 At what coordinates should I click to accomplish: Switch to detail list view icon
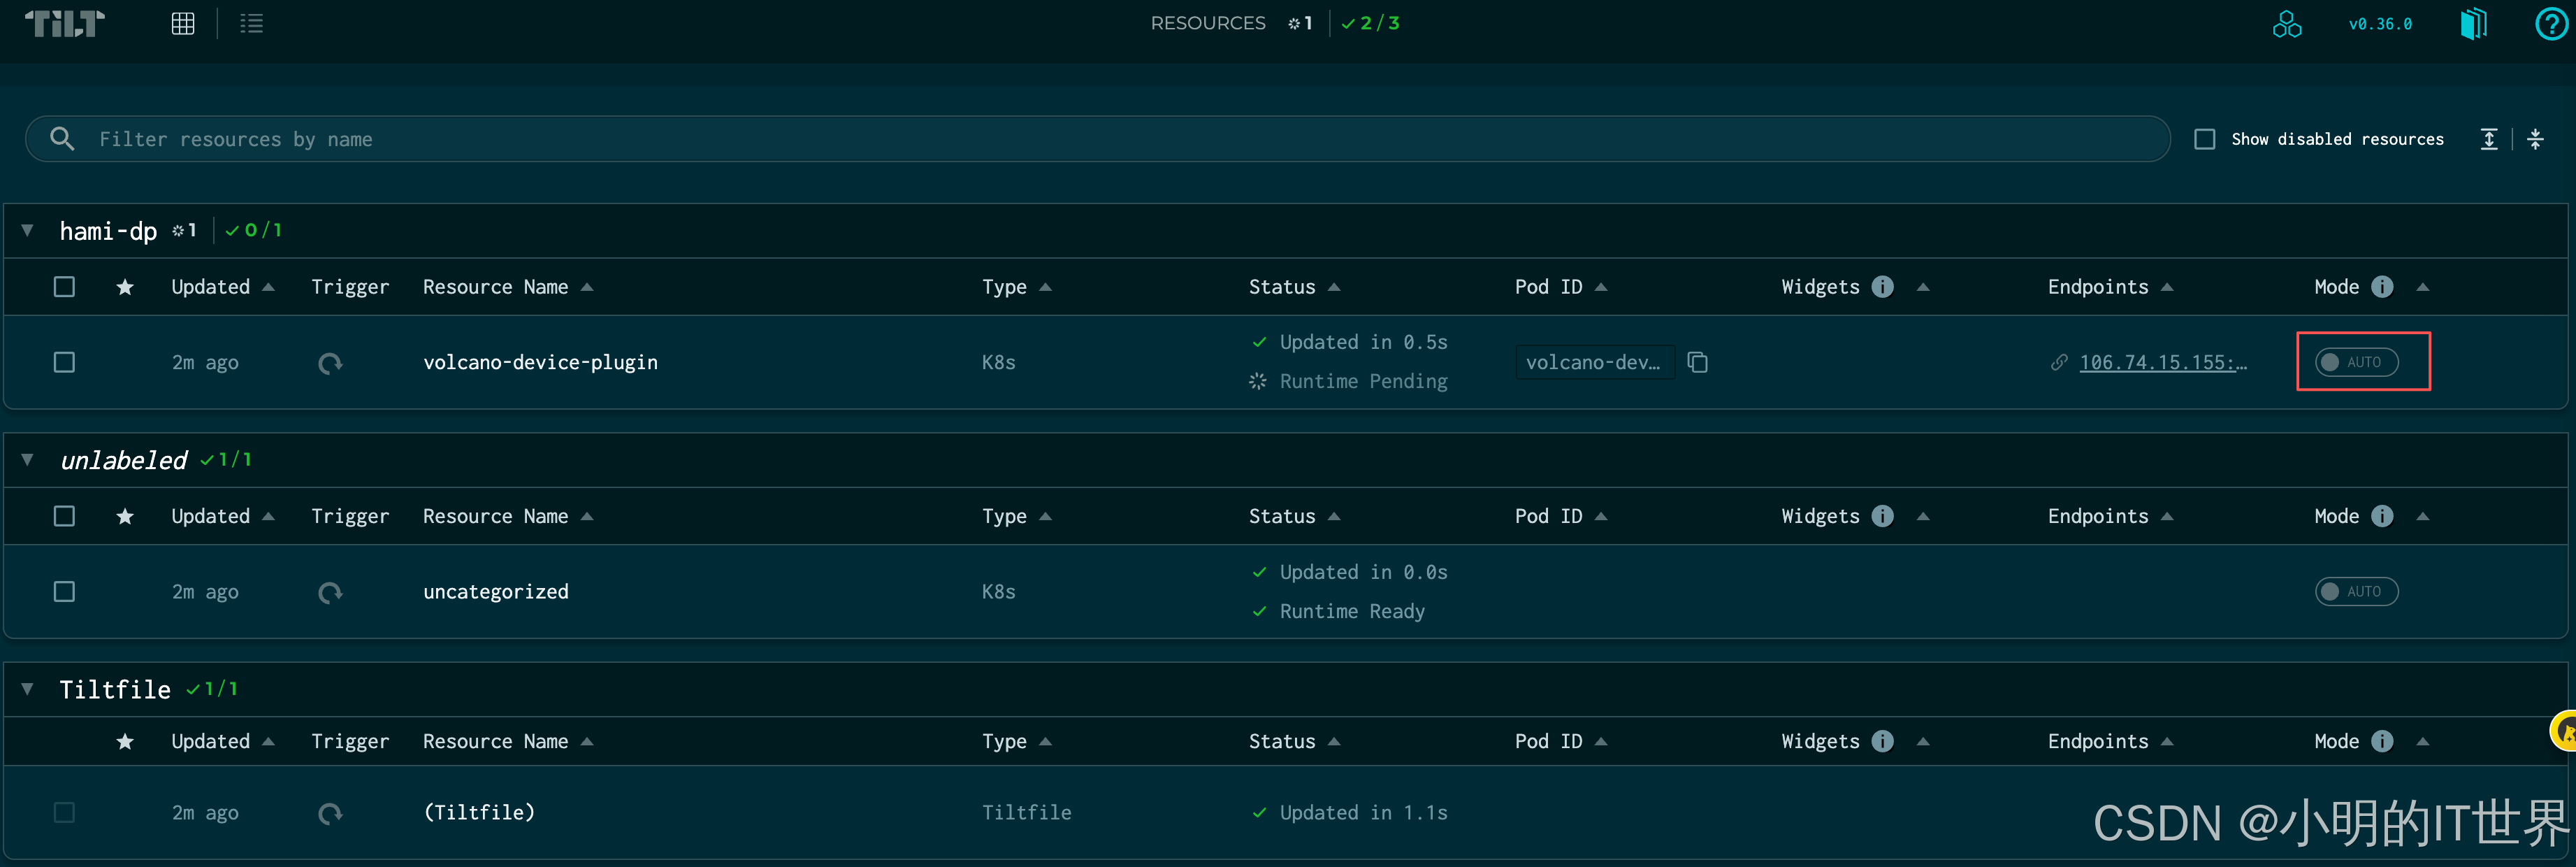pyautogui.click(x=251, y=23)
